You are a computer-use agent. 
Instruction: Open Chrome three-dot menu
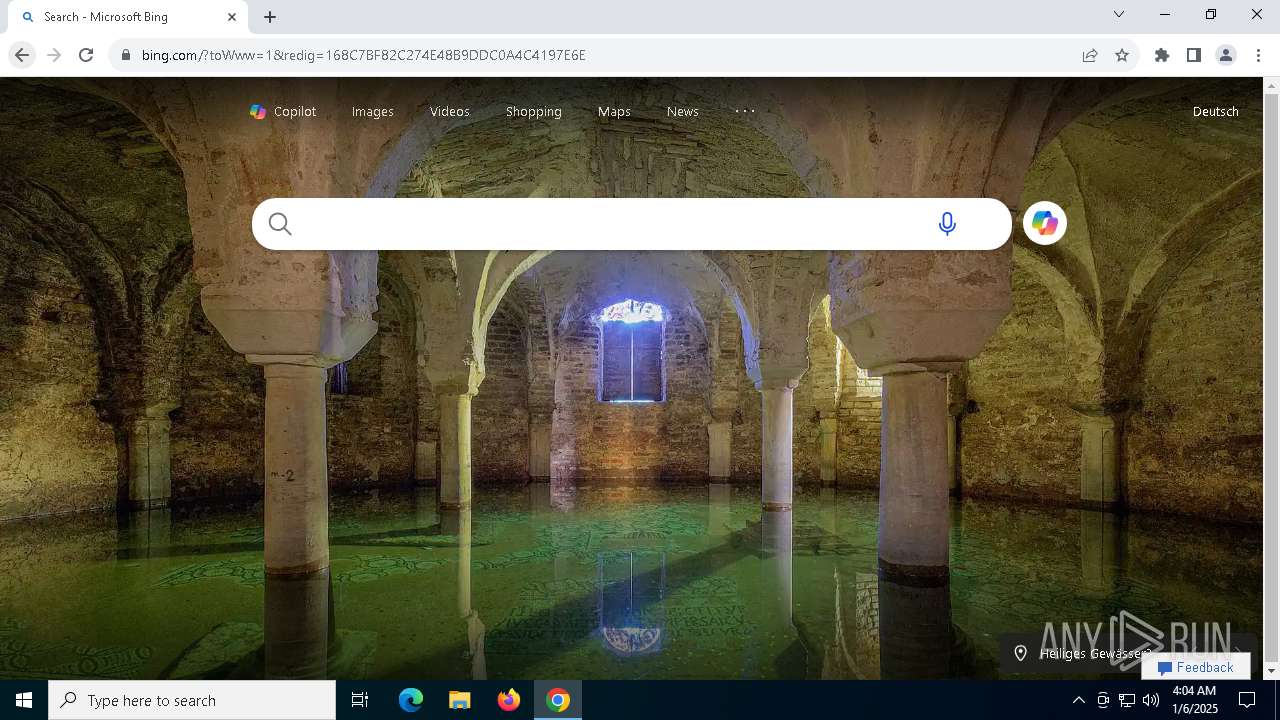pyautogui.click(x=1259, y=55)
